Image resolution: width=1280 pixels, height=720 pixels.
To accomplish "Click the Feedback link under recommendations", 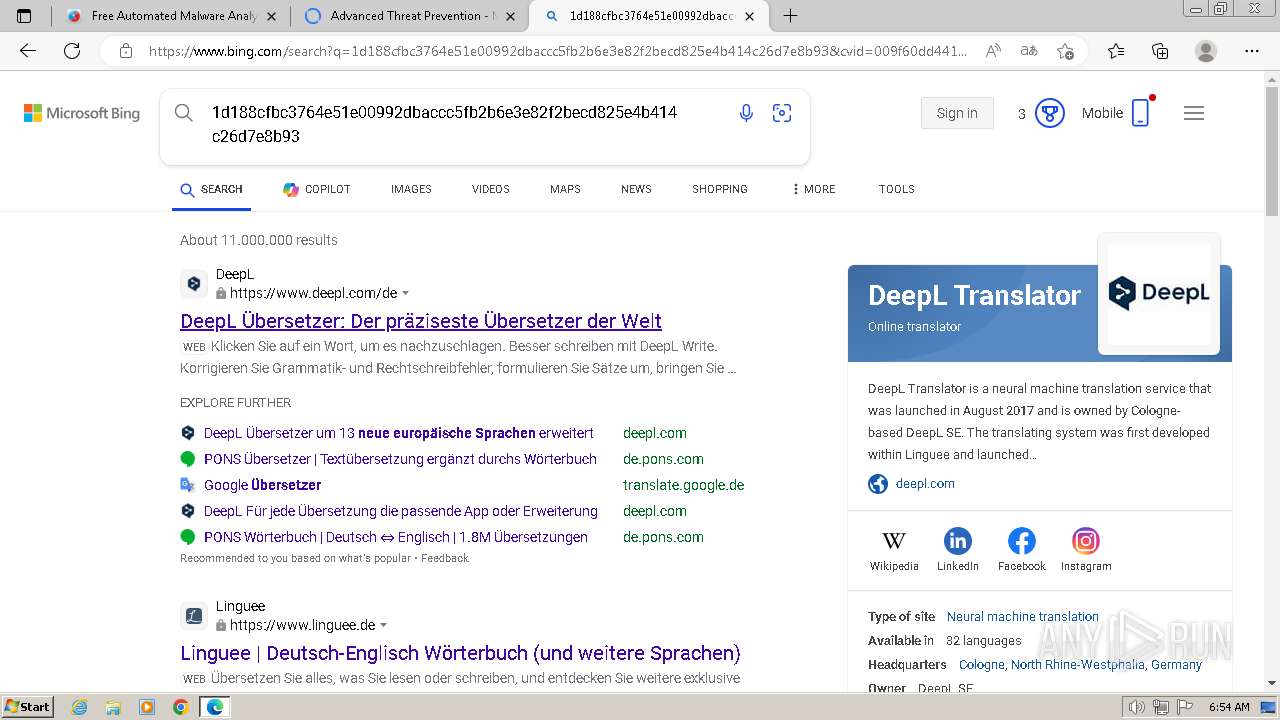I will click(445, 558).
